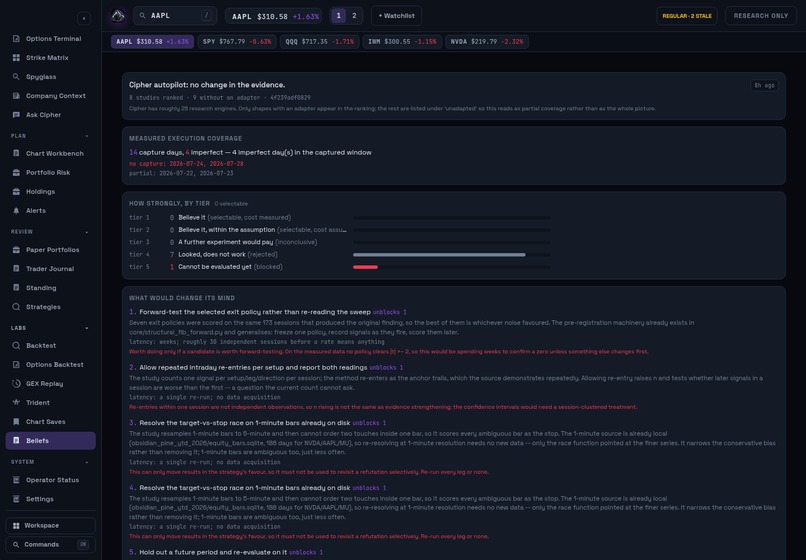The image size is (806, 560).
Task: Collapse the sidebar with the chevron button
Action: point(84,19)
